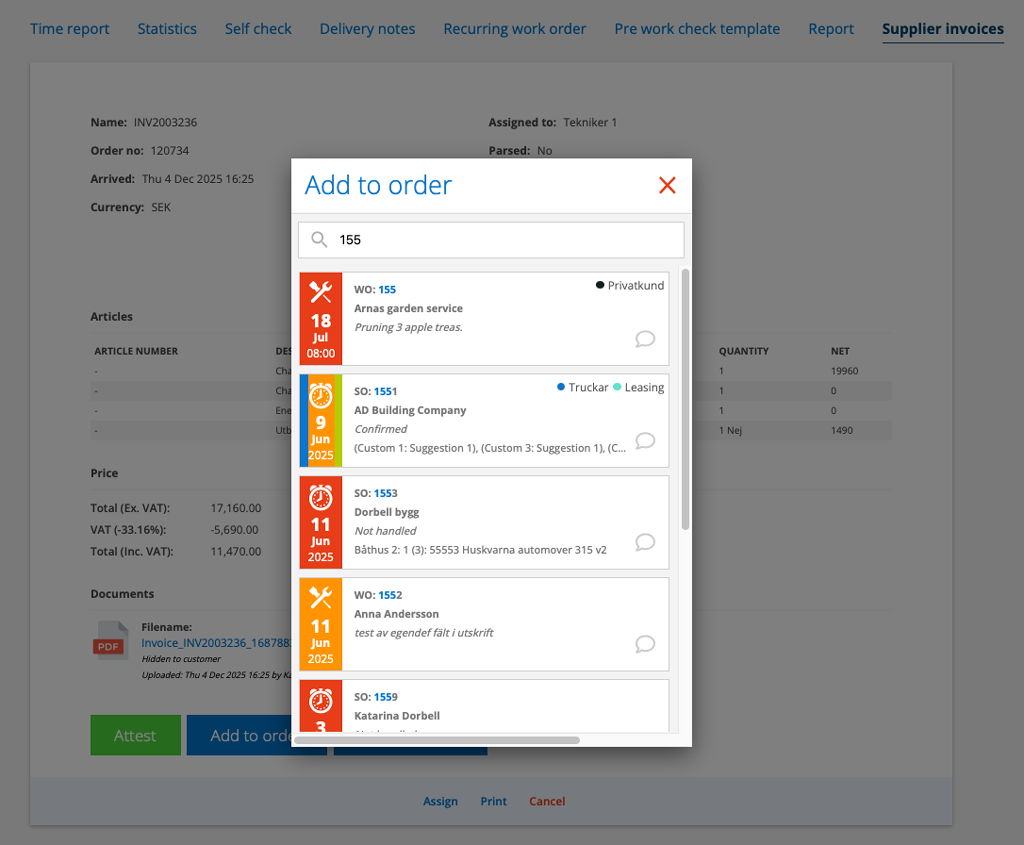Close the Add to order dialog
Screen dimensions: 1024x845
667,185
